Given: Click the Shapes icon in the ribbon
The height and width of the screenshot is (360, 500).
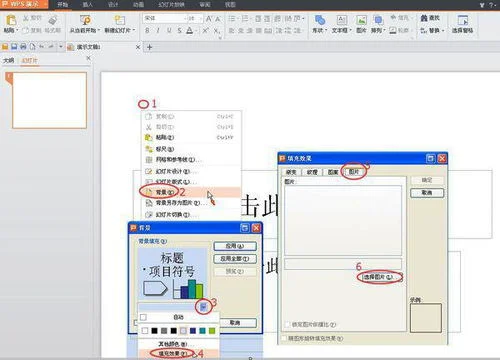Looking at the screenshot, I should click(320, 20).
